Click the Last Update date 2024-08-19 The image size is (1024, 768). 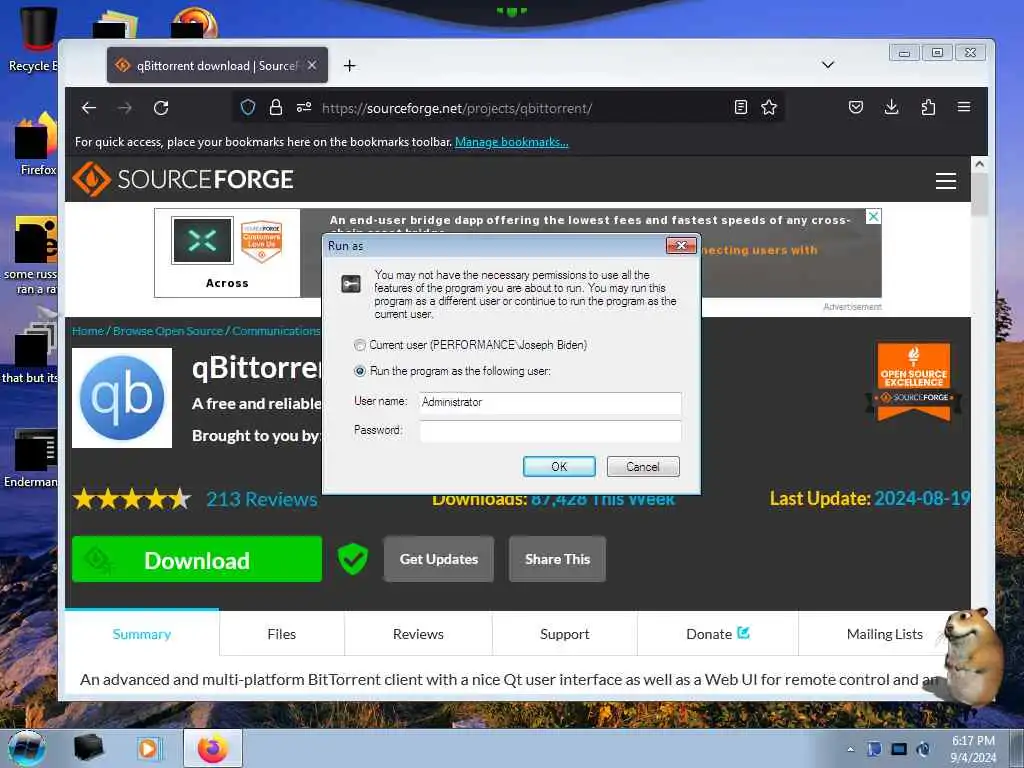pos(921,498)
